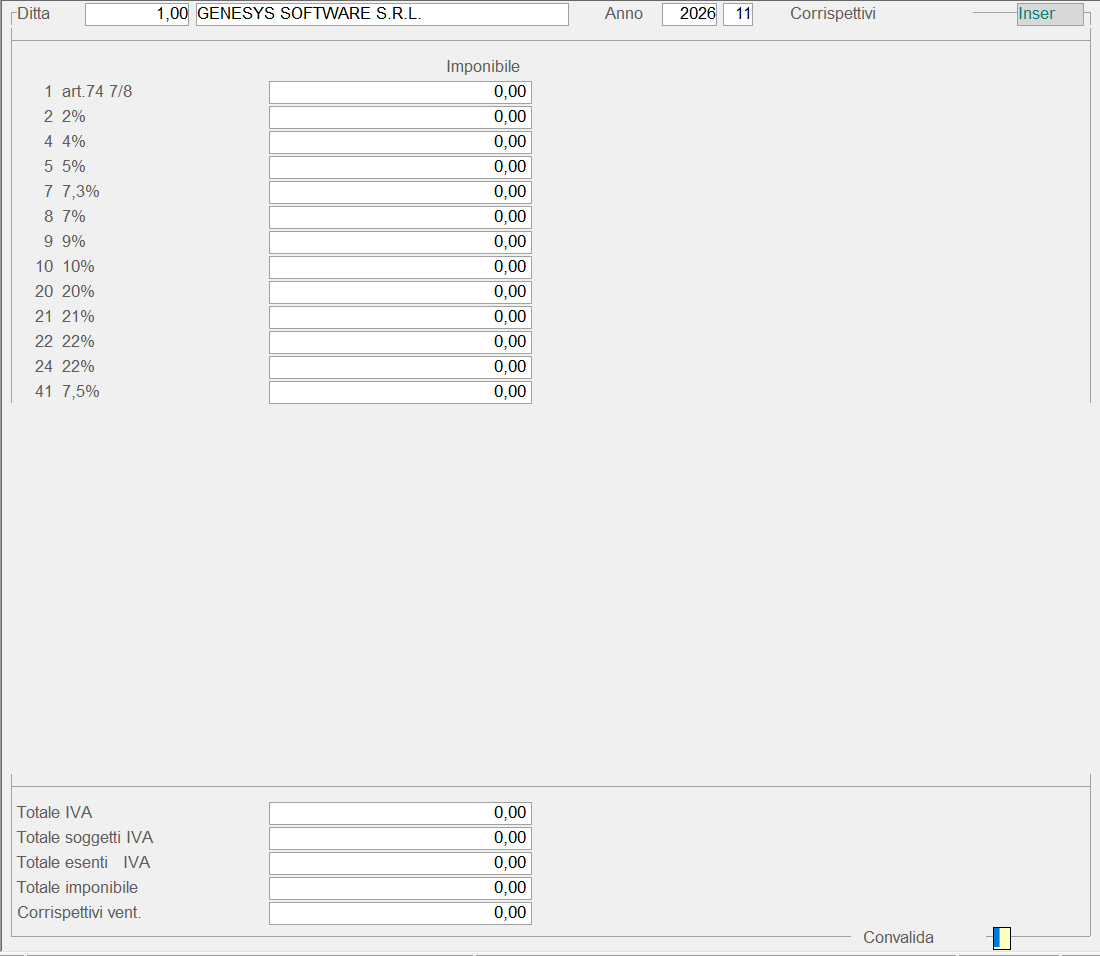Click the Inser mode button
Viewport: 1100px width, 956px height.
pyautogui.click(x=1049, y=14)
